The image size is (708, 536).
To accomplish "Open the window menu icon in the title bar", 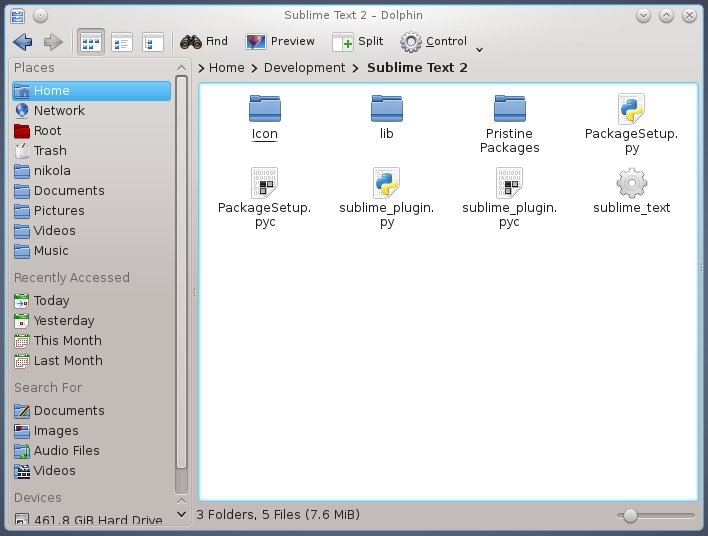I will click(18, 16).
